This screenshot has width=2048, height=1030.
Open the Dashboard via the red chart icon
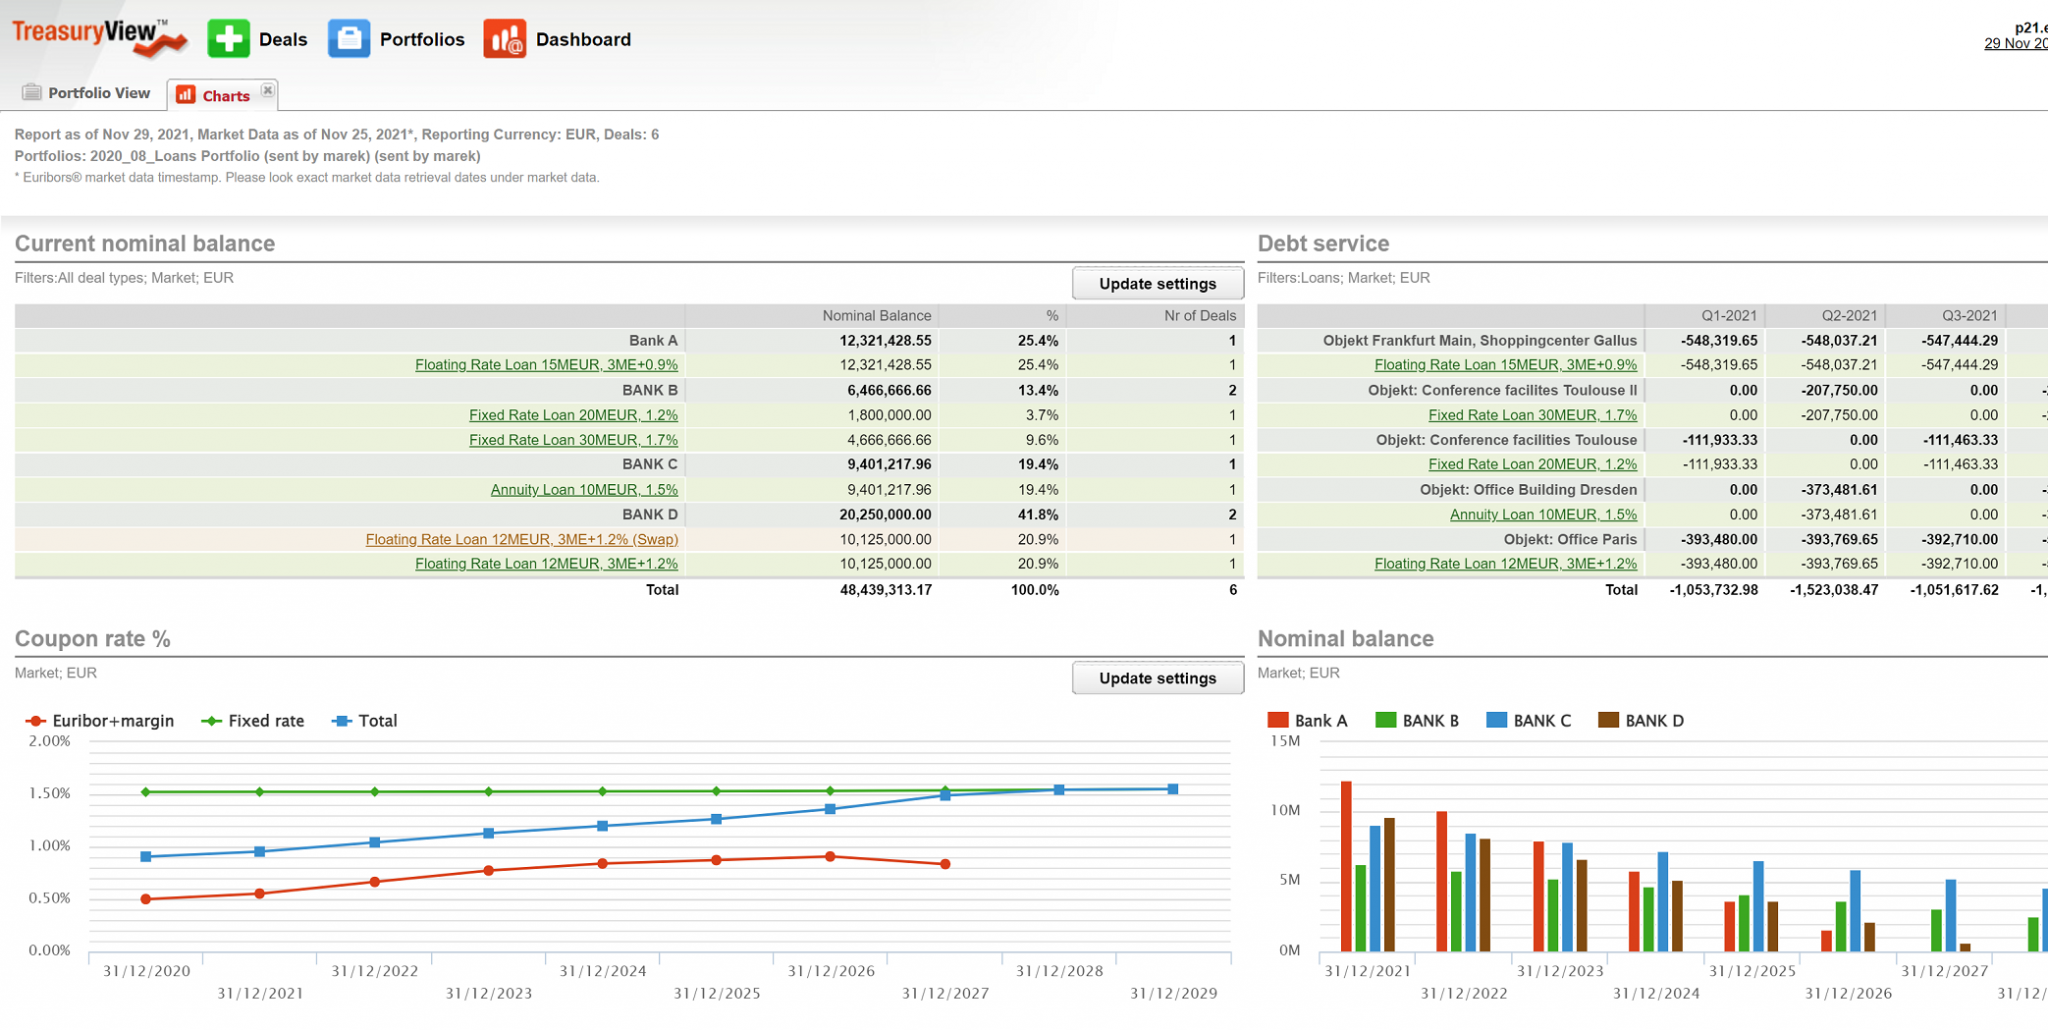coord(505,38)
